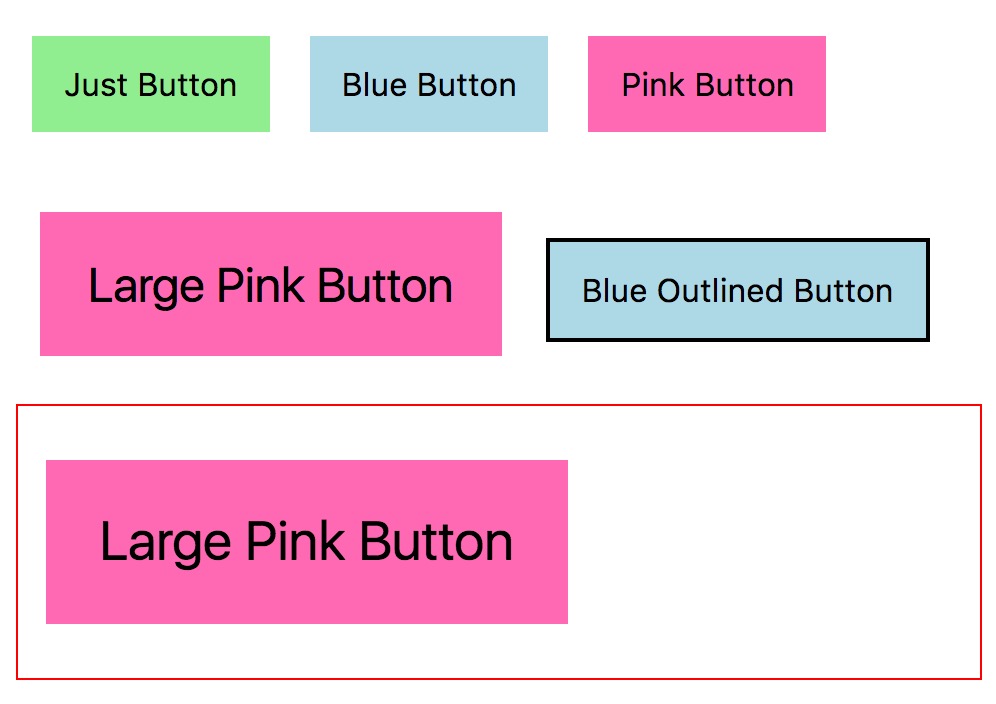Click the small pink button in the top row

click(707, 84)
